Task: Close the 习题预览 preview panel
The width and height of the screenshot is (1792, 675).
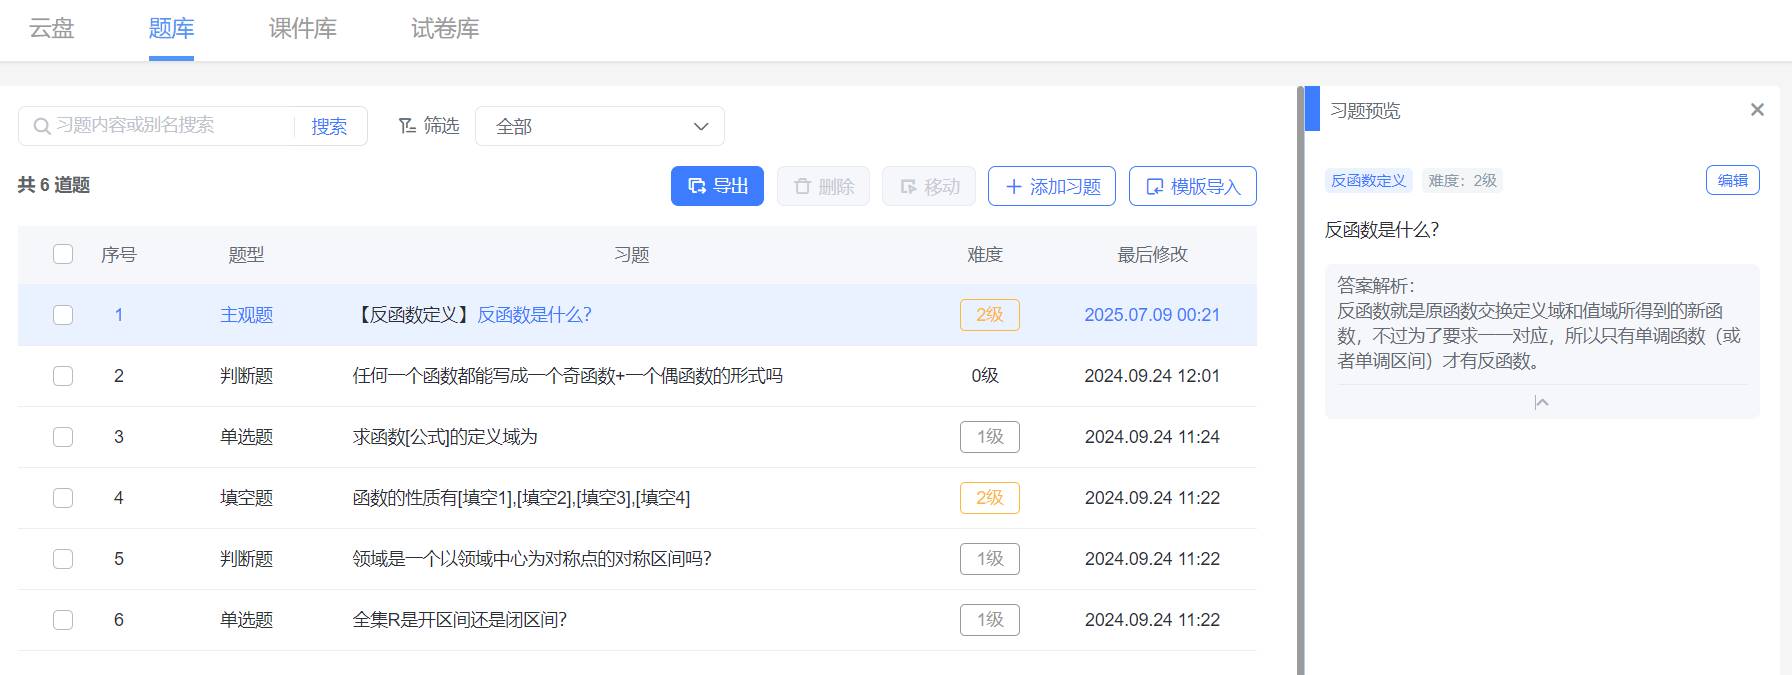Action: tap(1757, 110)
